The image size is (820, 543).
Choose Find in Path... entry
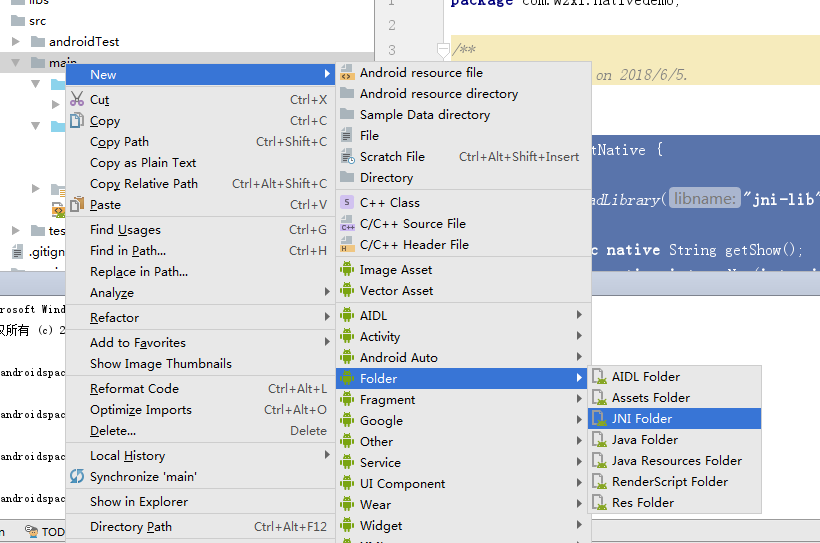tap(200, 251)
